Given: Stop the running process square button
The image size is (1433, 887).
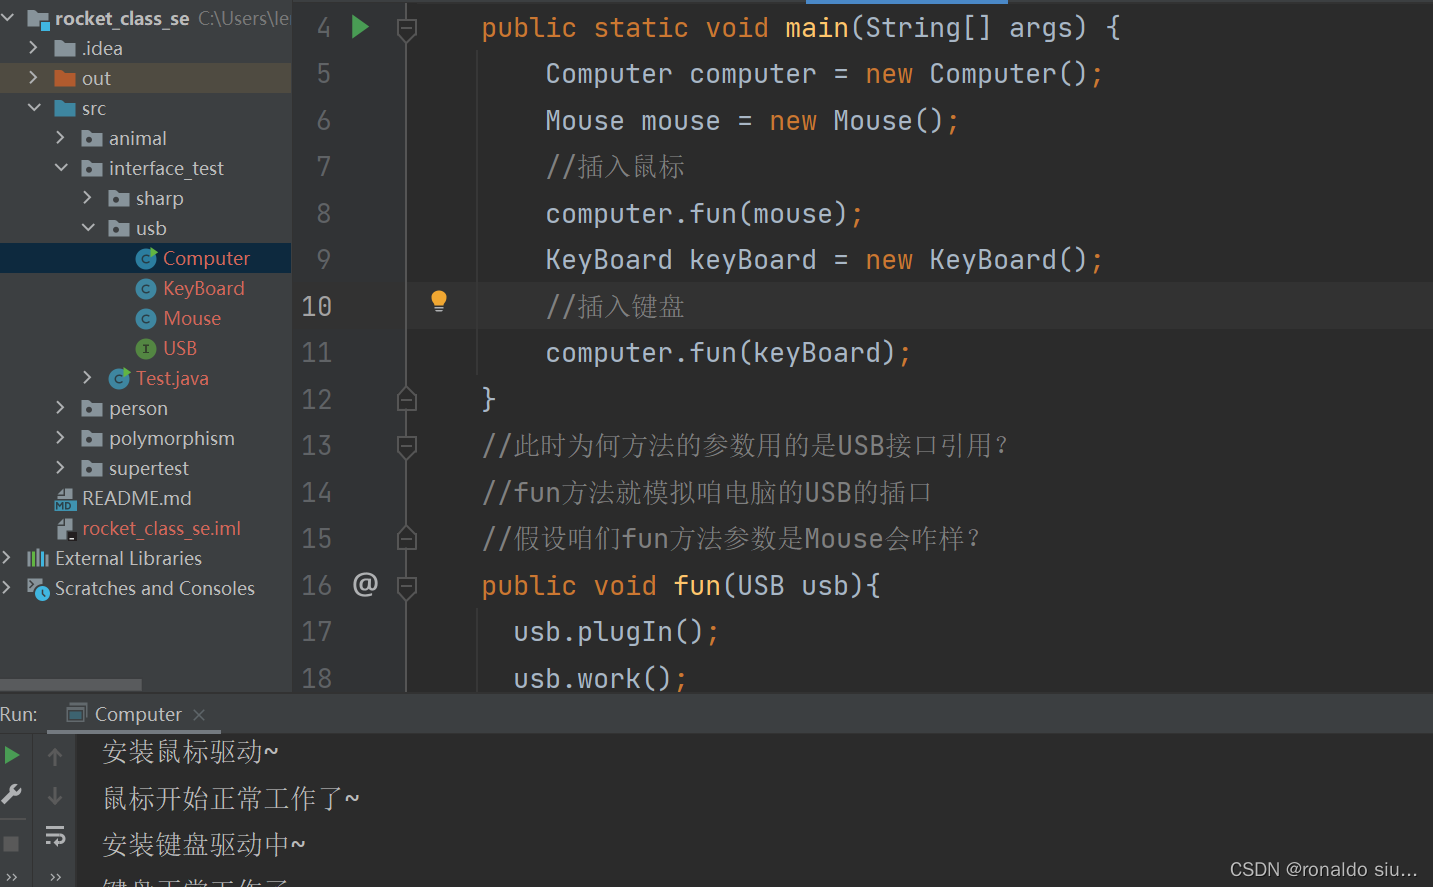Looking at the screenshot, I should tap(11, 844).
